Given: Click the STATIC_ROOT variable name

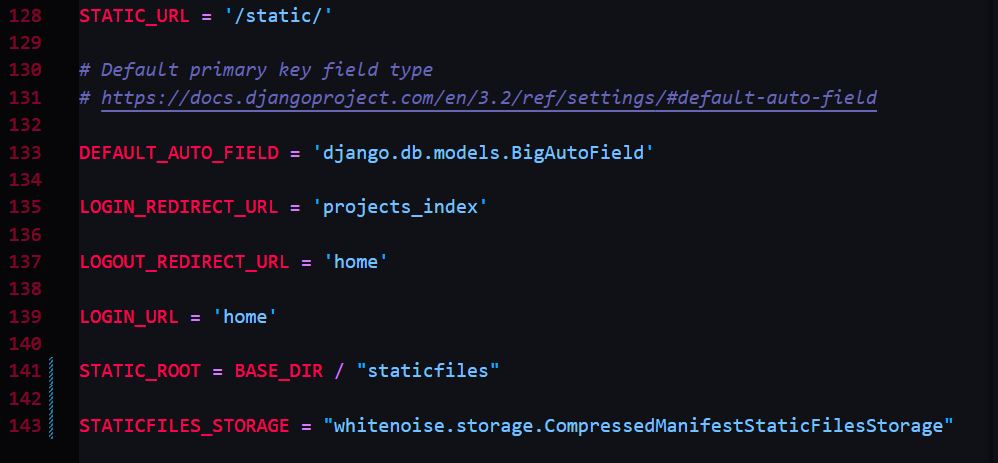Looking at the screenshot, I should tap(140, 371).
